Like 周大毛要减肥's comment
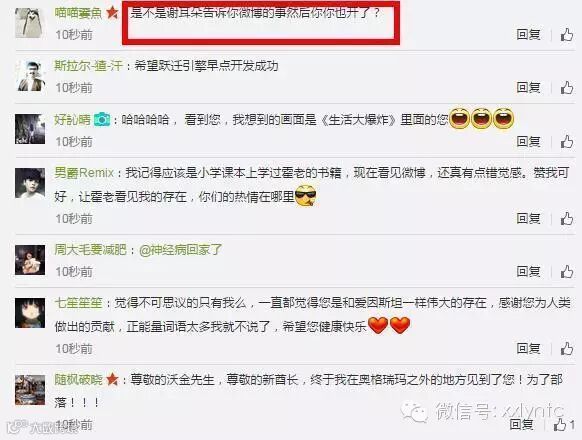The height and width of the screenshot is (440, 582). (566, 272)
